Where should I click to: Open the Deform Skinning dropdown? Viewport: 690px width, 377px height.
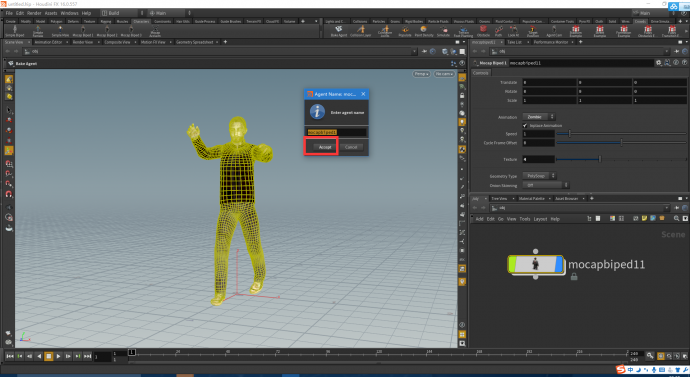click(x=546, y=186)
